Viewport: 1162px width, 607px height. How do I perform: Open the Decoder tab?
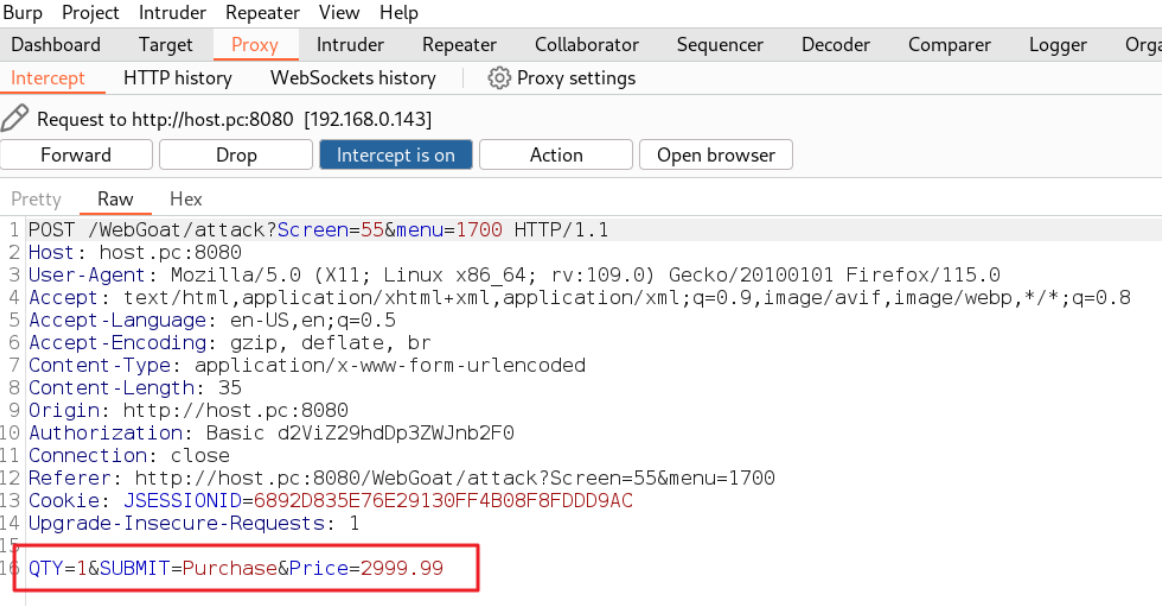click(x=835, y=44)
